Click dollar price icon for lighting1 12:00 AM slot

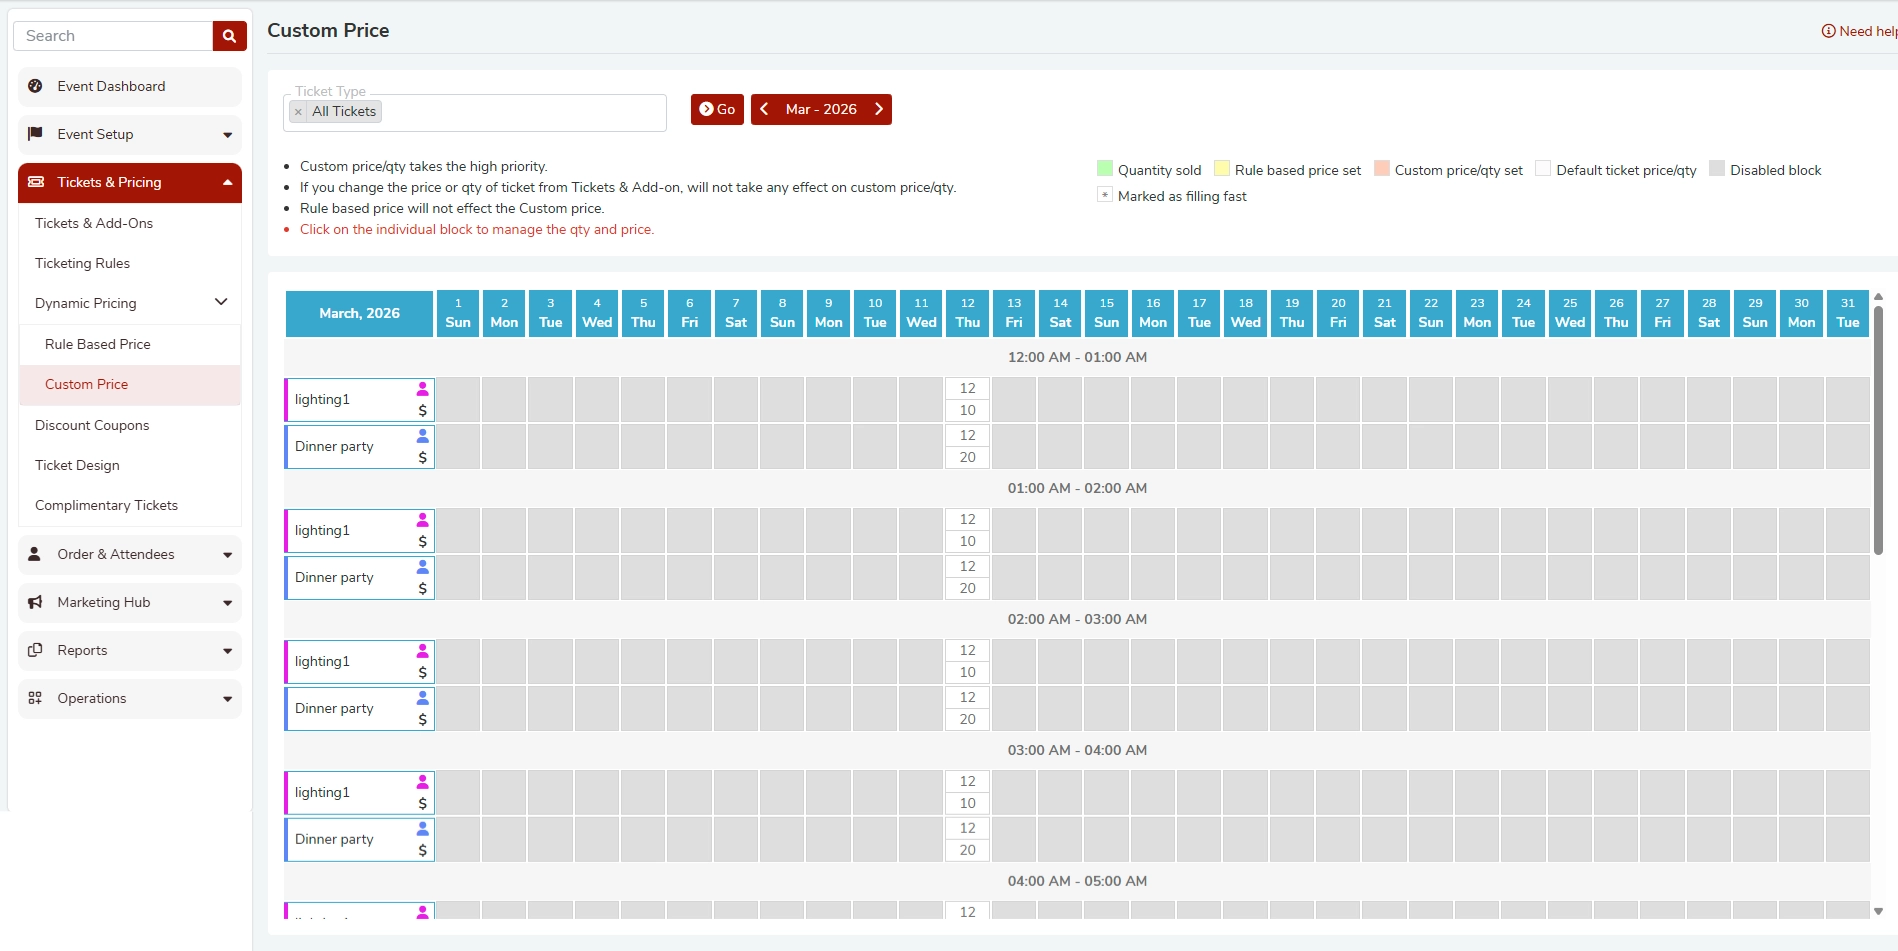(423, 410)
